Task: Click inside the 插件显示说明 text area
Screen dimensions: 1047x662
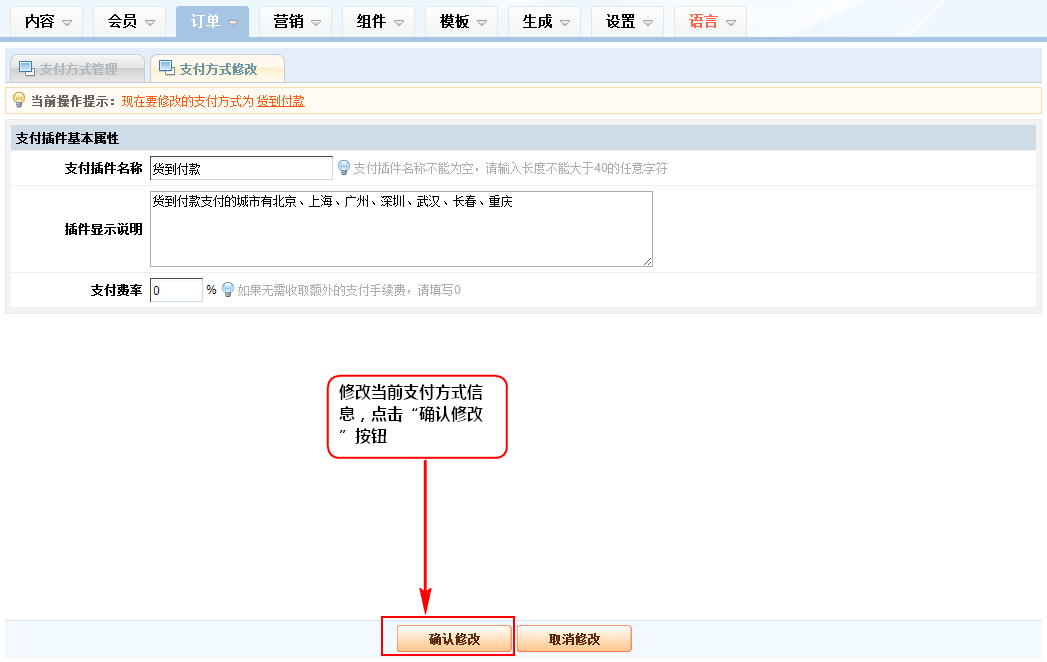Action: [x=401, y=229]
